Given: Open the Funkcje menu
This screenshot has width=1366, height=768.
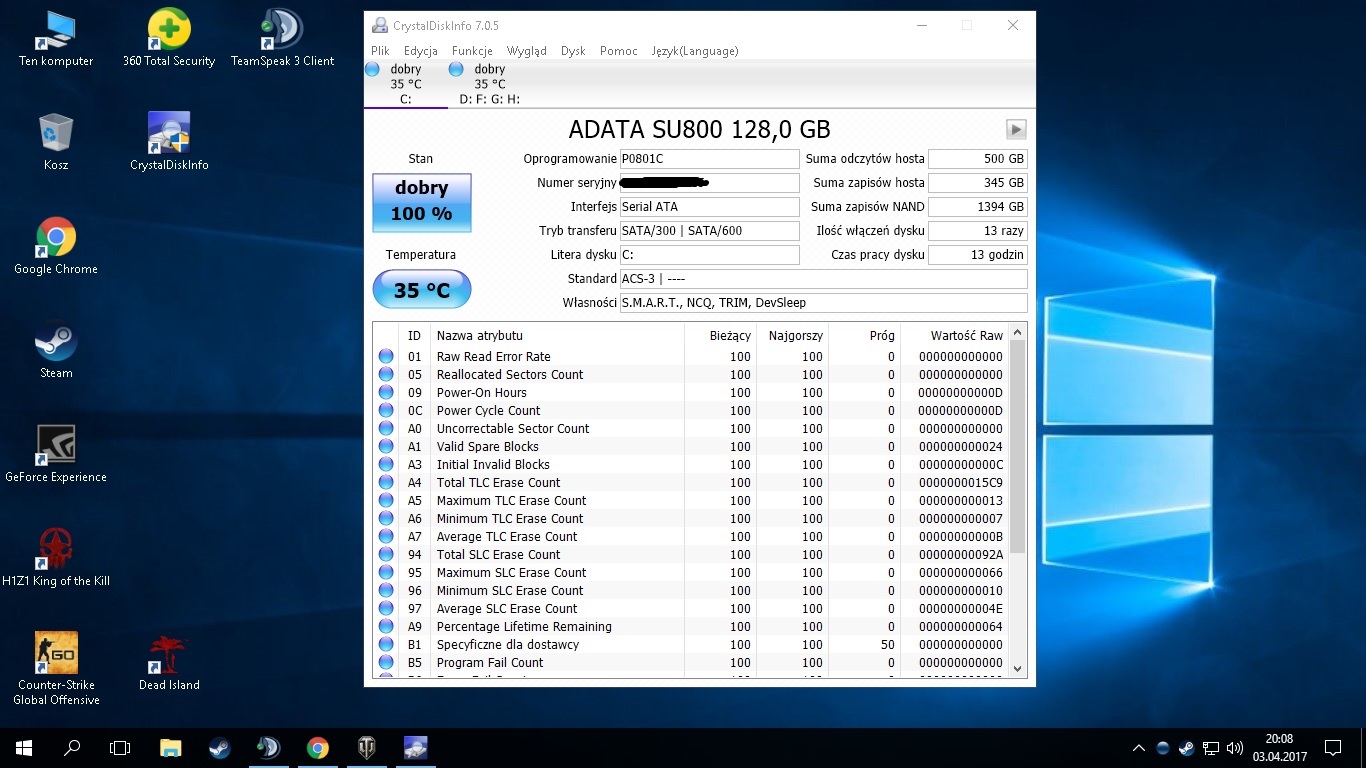Looking at the screenshot, I should pos(472,51).
